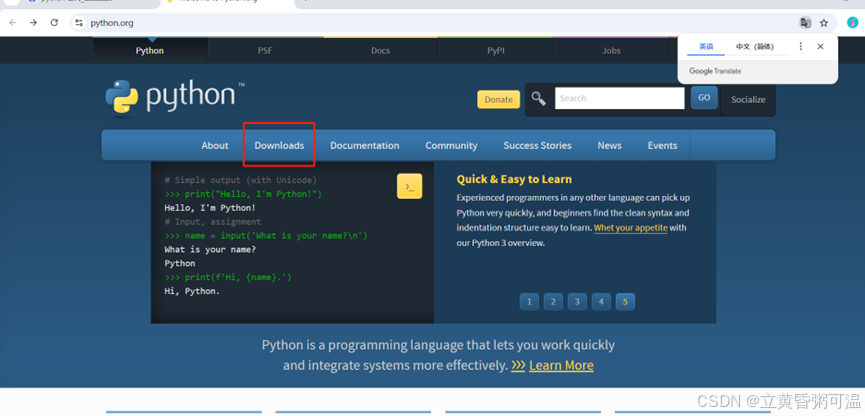This screenshot has width=865, height=416.
Task: Open the Python top navigation tab
Action: [x=150, y=51]
